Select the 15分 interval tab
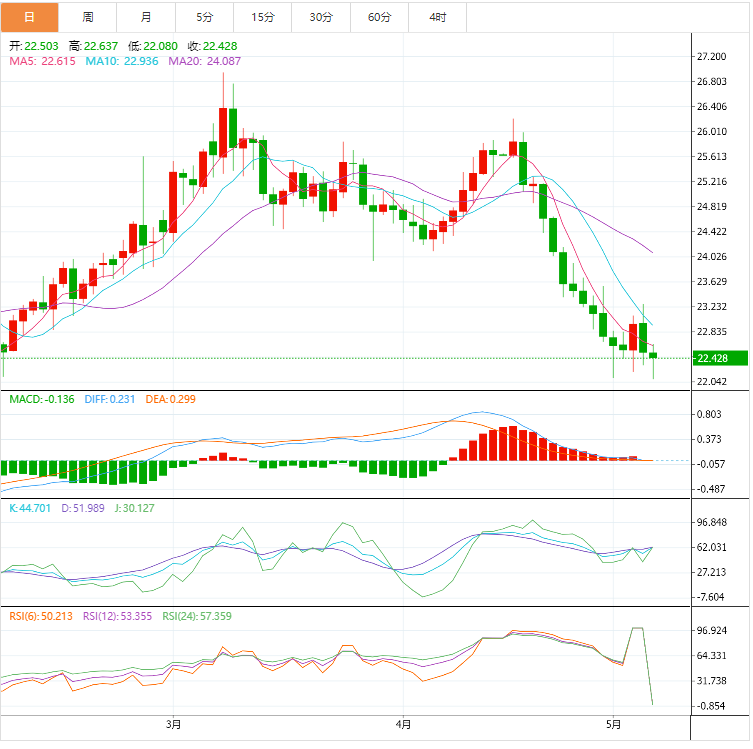Screen dimensions: 753x749 263,17
